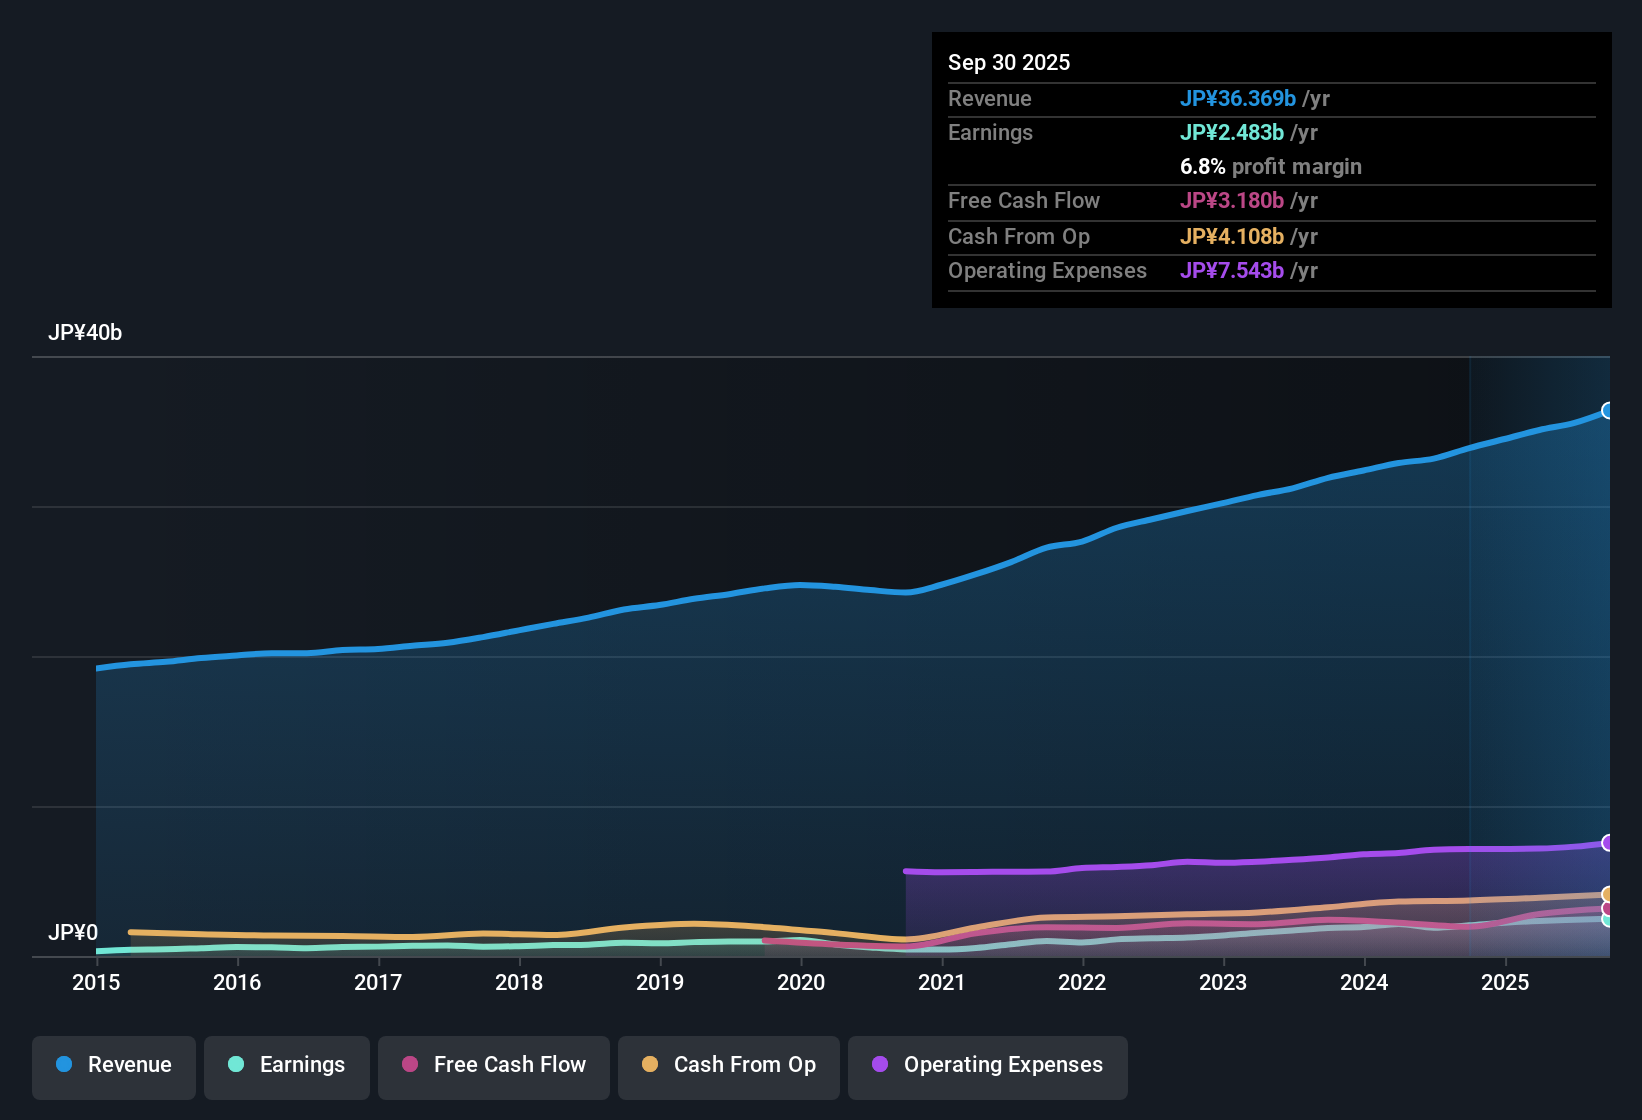Click the JP¥36.369b revenue value
The width and height of the screenshot is (1642, 1120).
(1239, 99)
